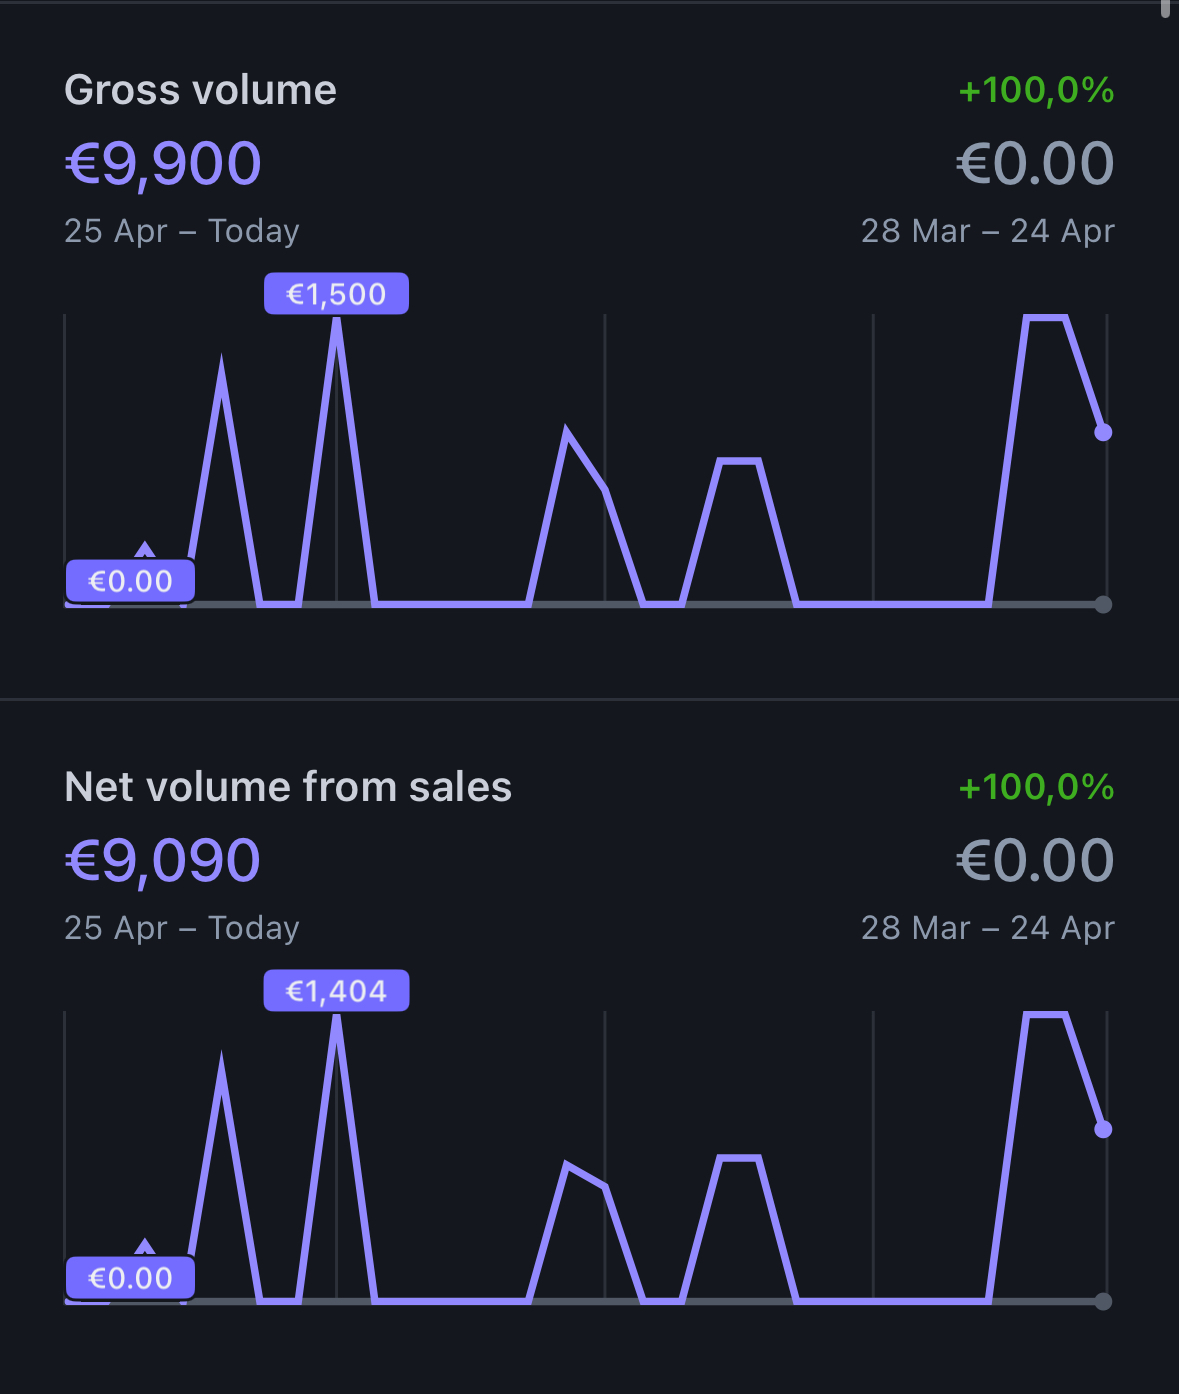
Task: Click the €0.00 tooltip in Gross volume chart
Action: 130,581
